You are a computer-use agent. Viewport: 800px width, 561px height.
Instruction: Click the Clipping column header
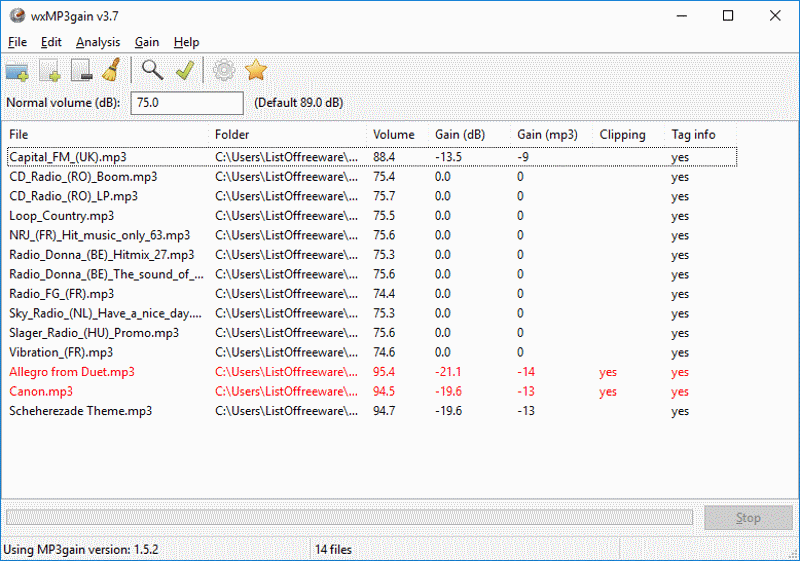(629, 135)
